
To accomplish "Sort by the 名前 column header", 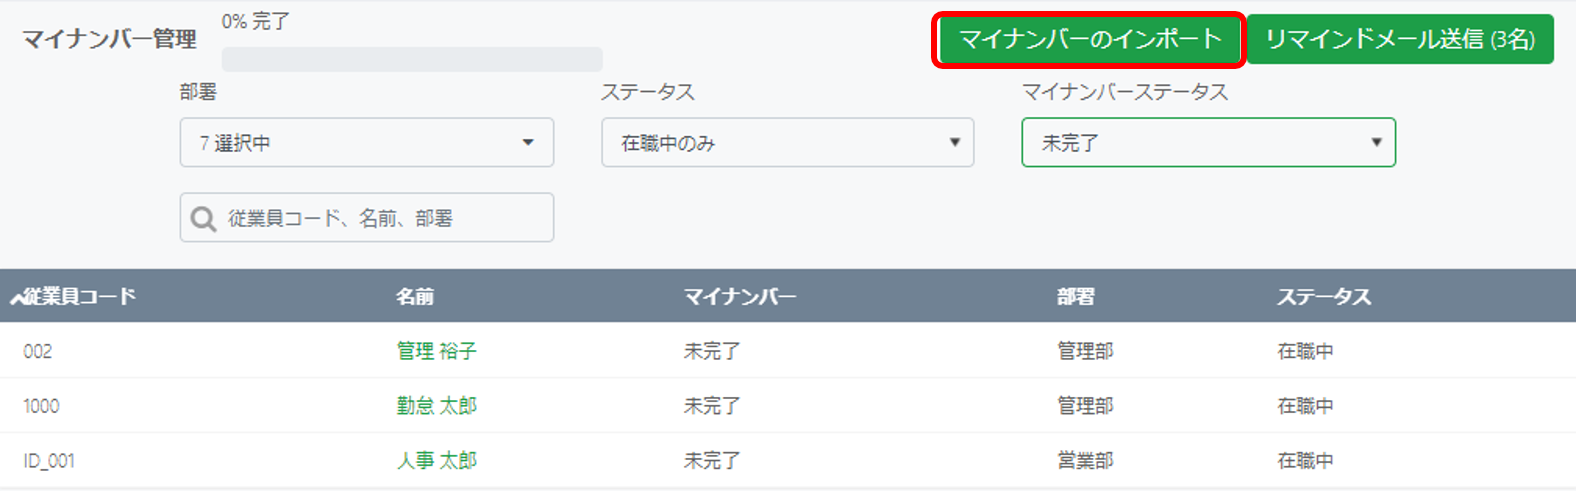I will click(415, 297).
